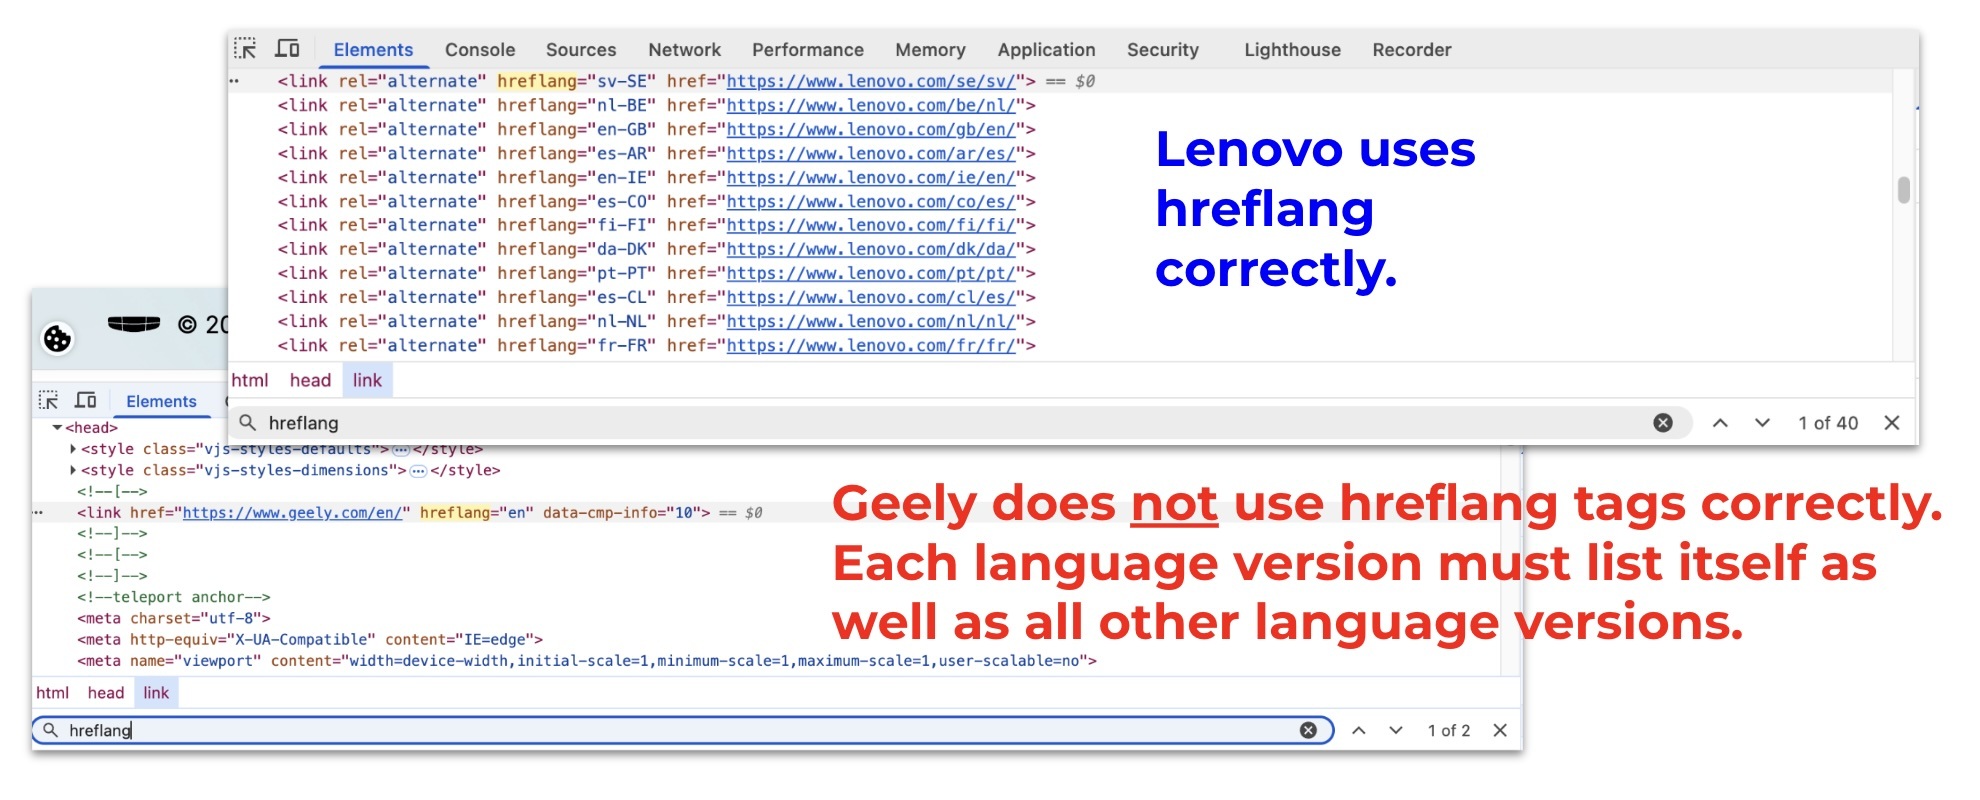
Task: Open the Lighthouse tab
Action: (x=1292, y=49)
